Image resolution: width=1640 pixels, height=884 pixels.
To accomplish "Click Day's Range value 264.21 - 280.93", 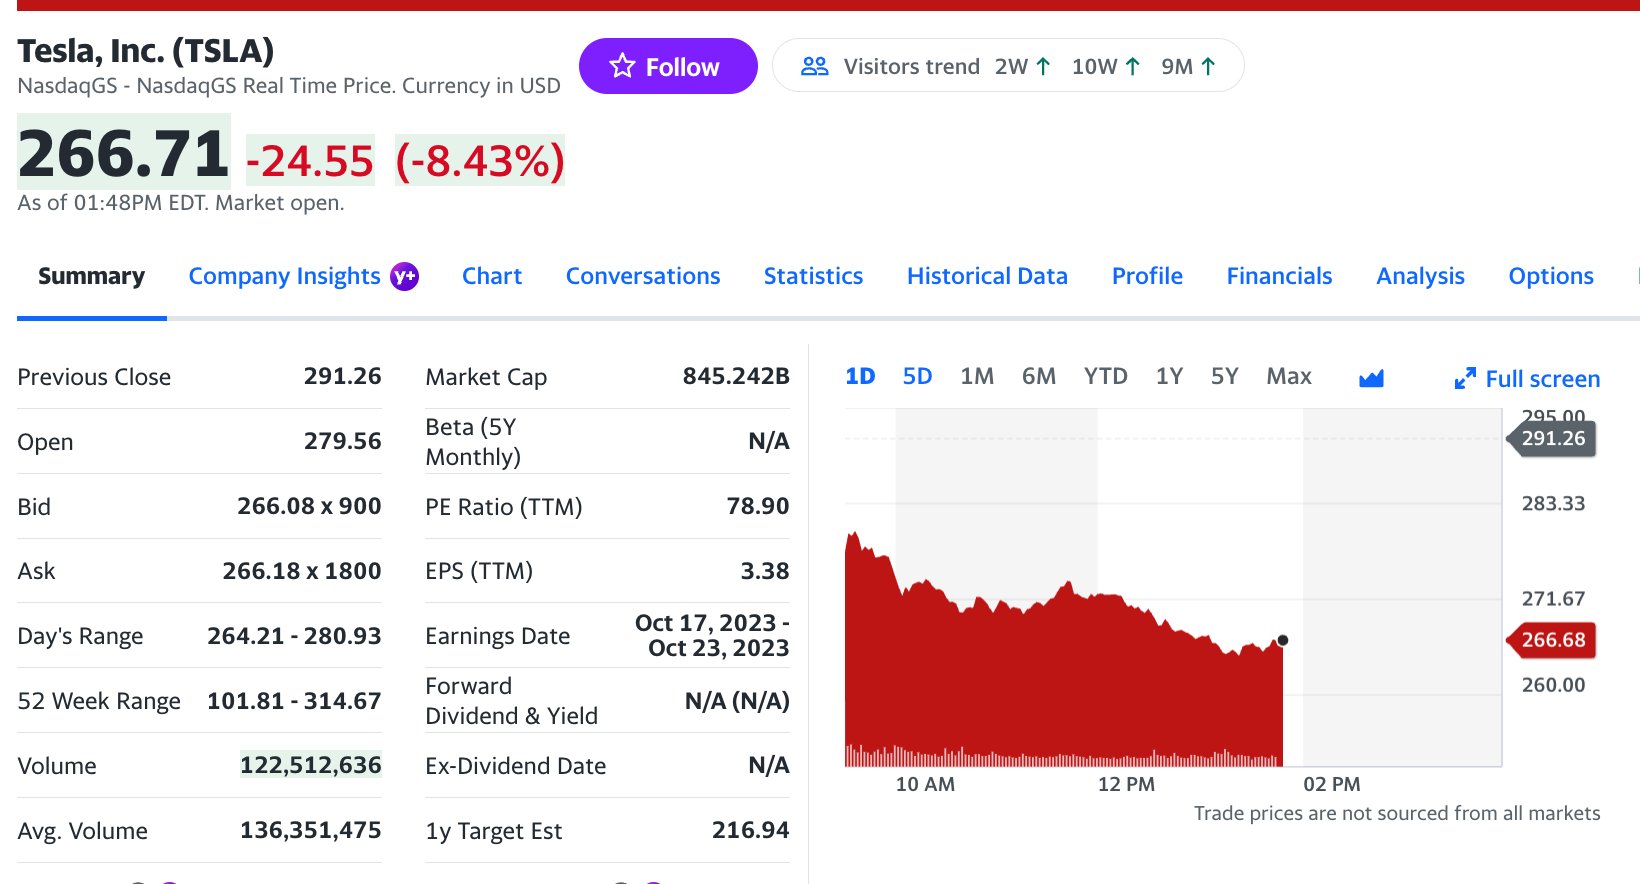I will pyautogui.click(x=294, y=636).
